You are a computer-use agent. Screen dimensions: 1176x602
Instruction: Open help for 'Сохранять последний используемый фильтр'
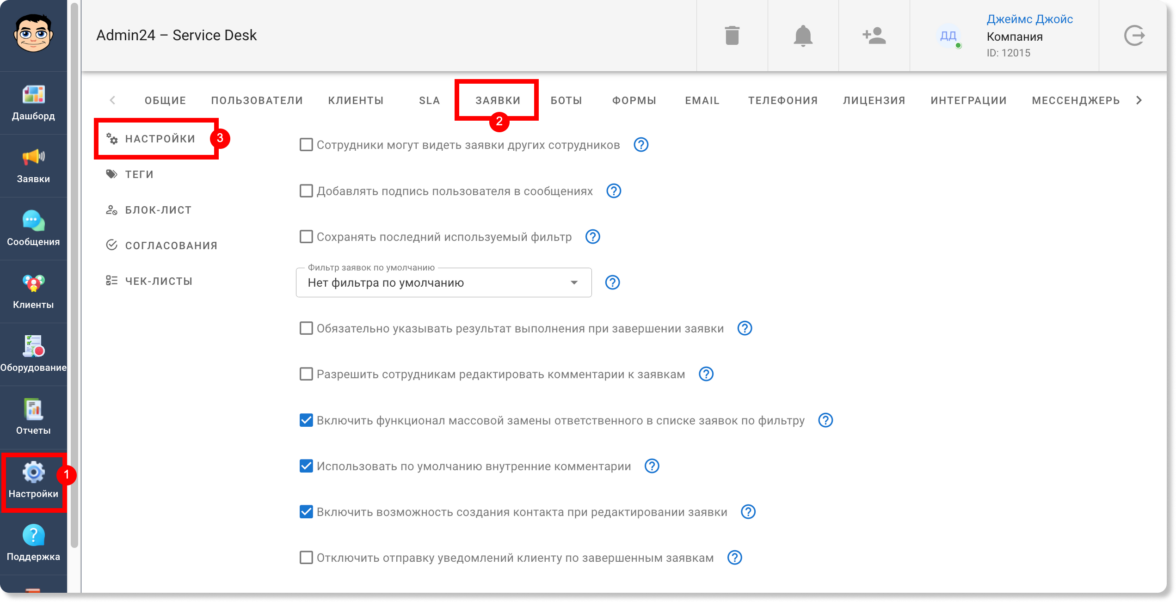[592, 237]
